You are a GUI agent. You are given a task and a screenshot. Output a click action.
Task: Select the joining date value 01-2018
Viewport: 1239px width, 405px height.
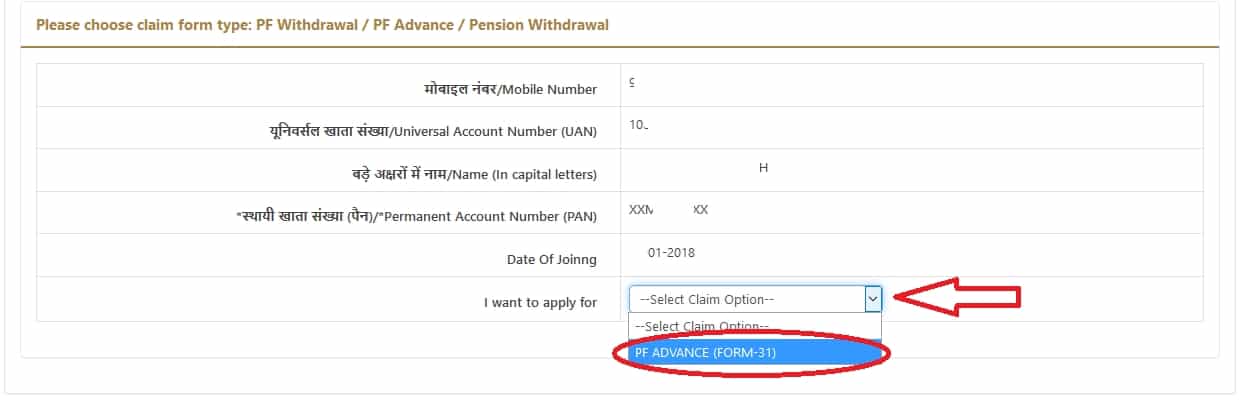click(x=671, y=253)
